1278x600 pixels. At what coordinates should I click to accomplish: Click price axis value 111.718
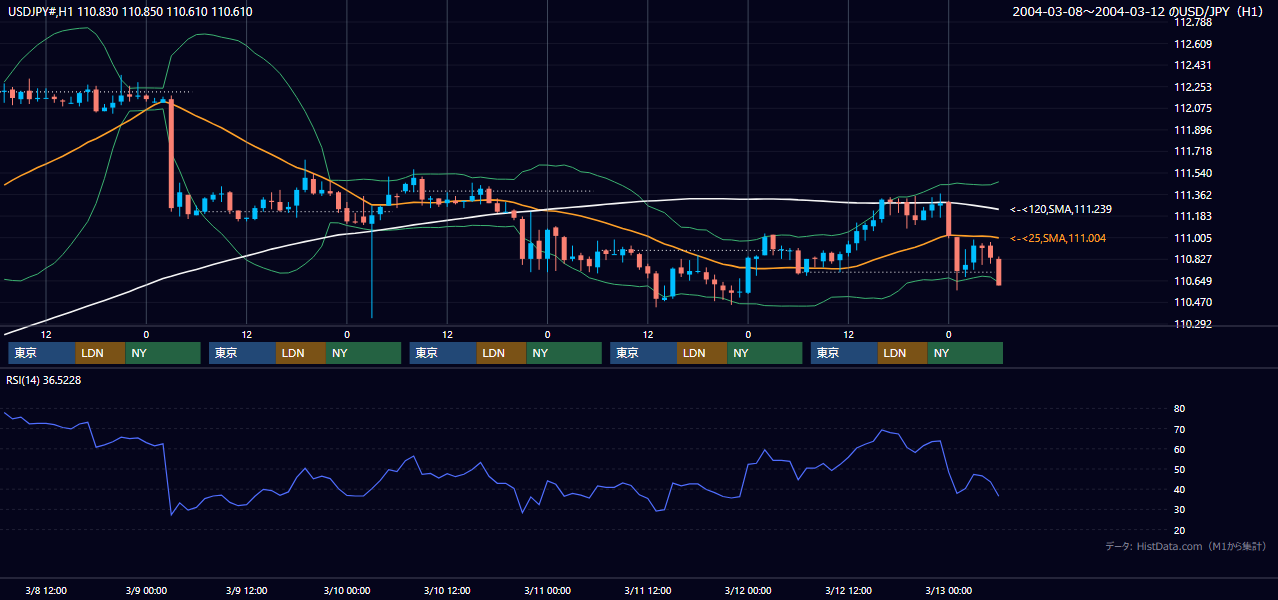point(1193,151)
